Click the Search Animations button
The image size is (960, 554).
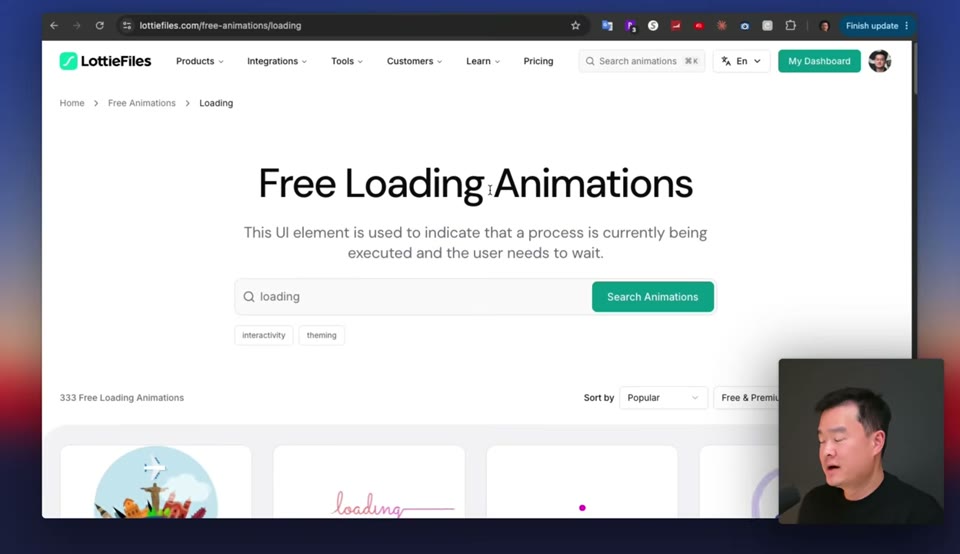point(653,297)
